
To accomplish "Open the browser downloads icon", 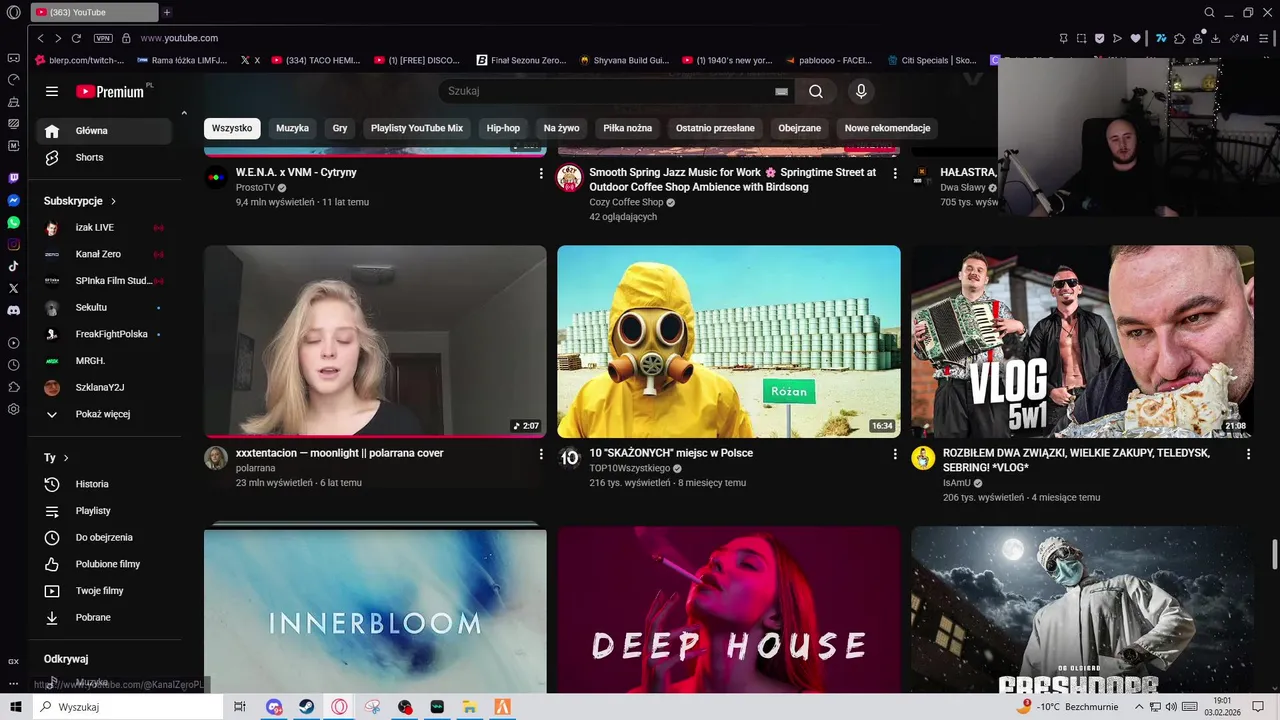I will [x=1215, y=38].
